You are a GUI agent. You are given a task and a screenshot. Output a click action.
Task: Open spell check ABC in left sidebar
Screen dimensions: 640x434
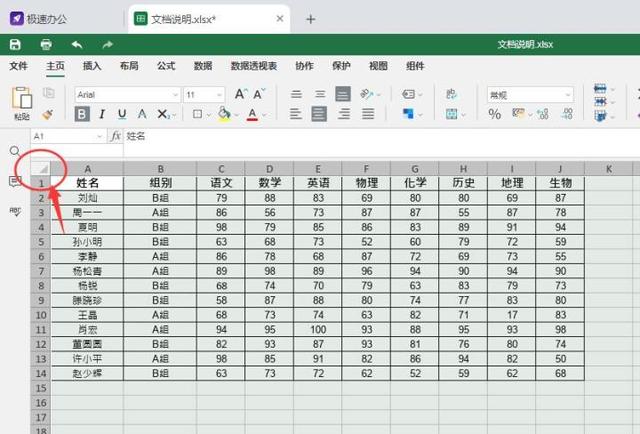15,211
